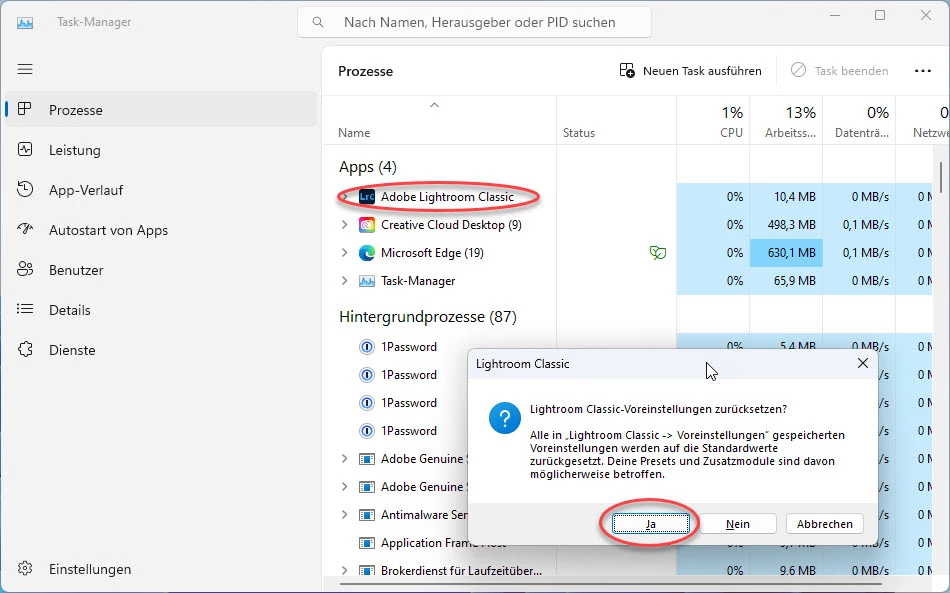Click the Einstellungen gear icon
This screenshot has height=593, width=950.
pyautogui.click(x=25, y=569)
